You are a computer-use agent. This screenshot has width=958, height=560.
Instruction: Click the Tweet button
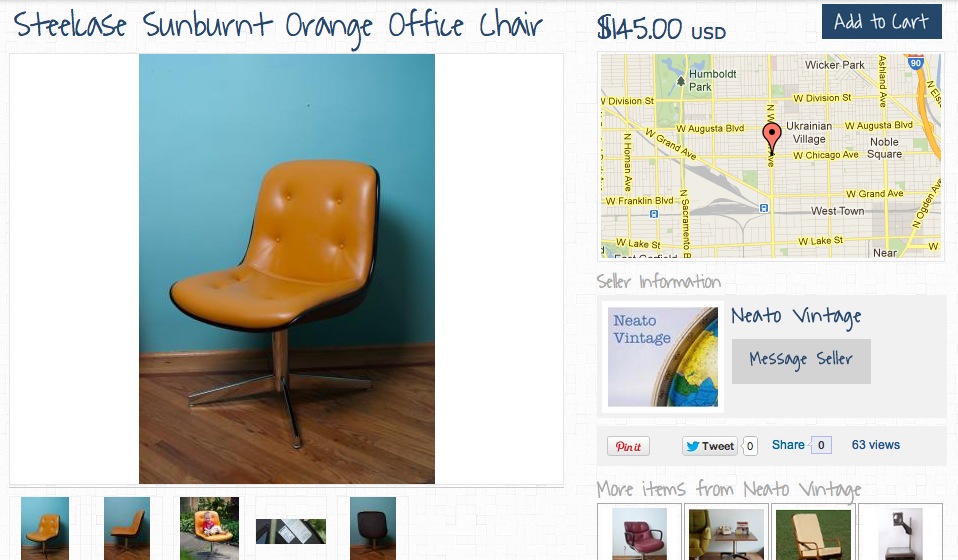click(x=709, y=446)
